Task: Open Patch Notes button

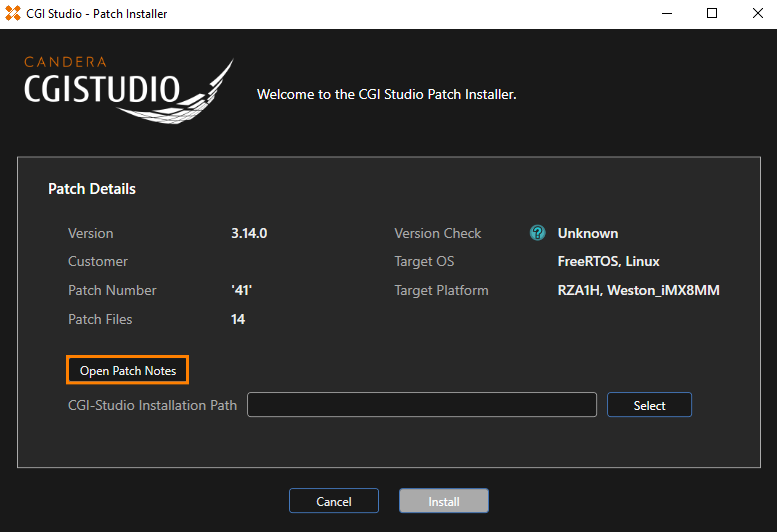Action: [x=127, y=370]
